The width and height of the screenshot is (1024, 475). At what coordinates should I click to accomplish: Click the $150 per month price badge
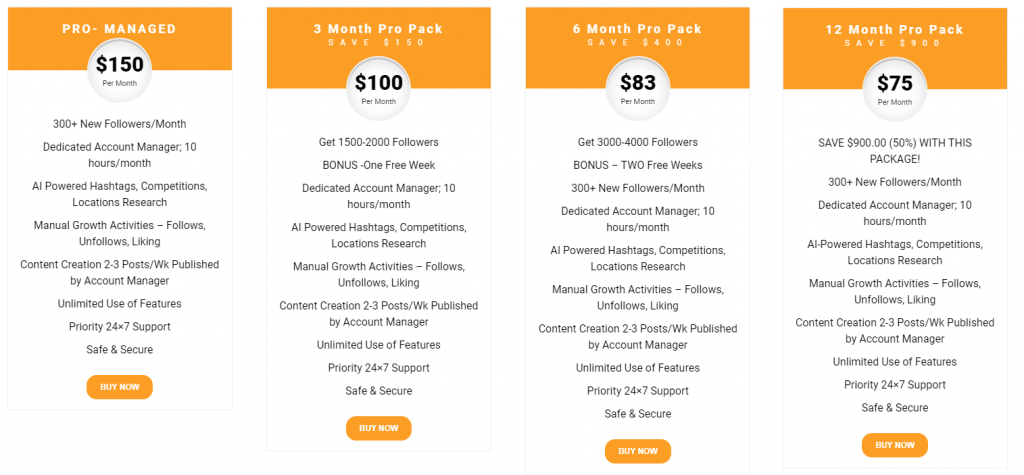pos(120,70)
